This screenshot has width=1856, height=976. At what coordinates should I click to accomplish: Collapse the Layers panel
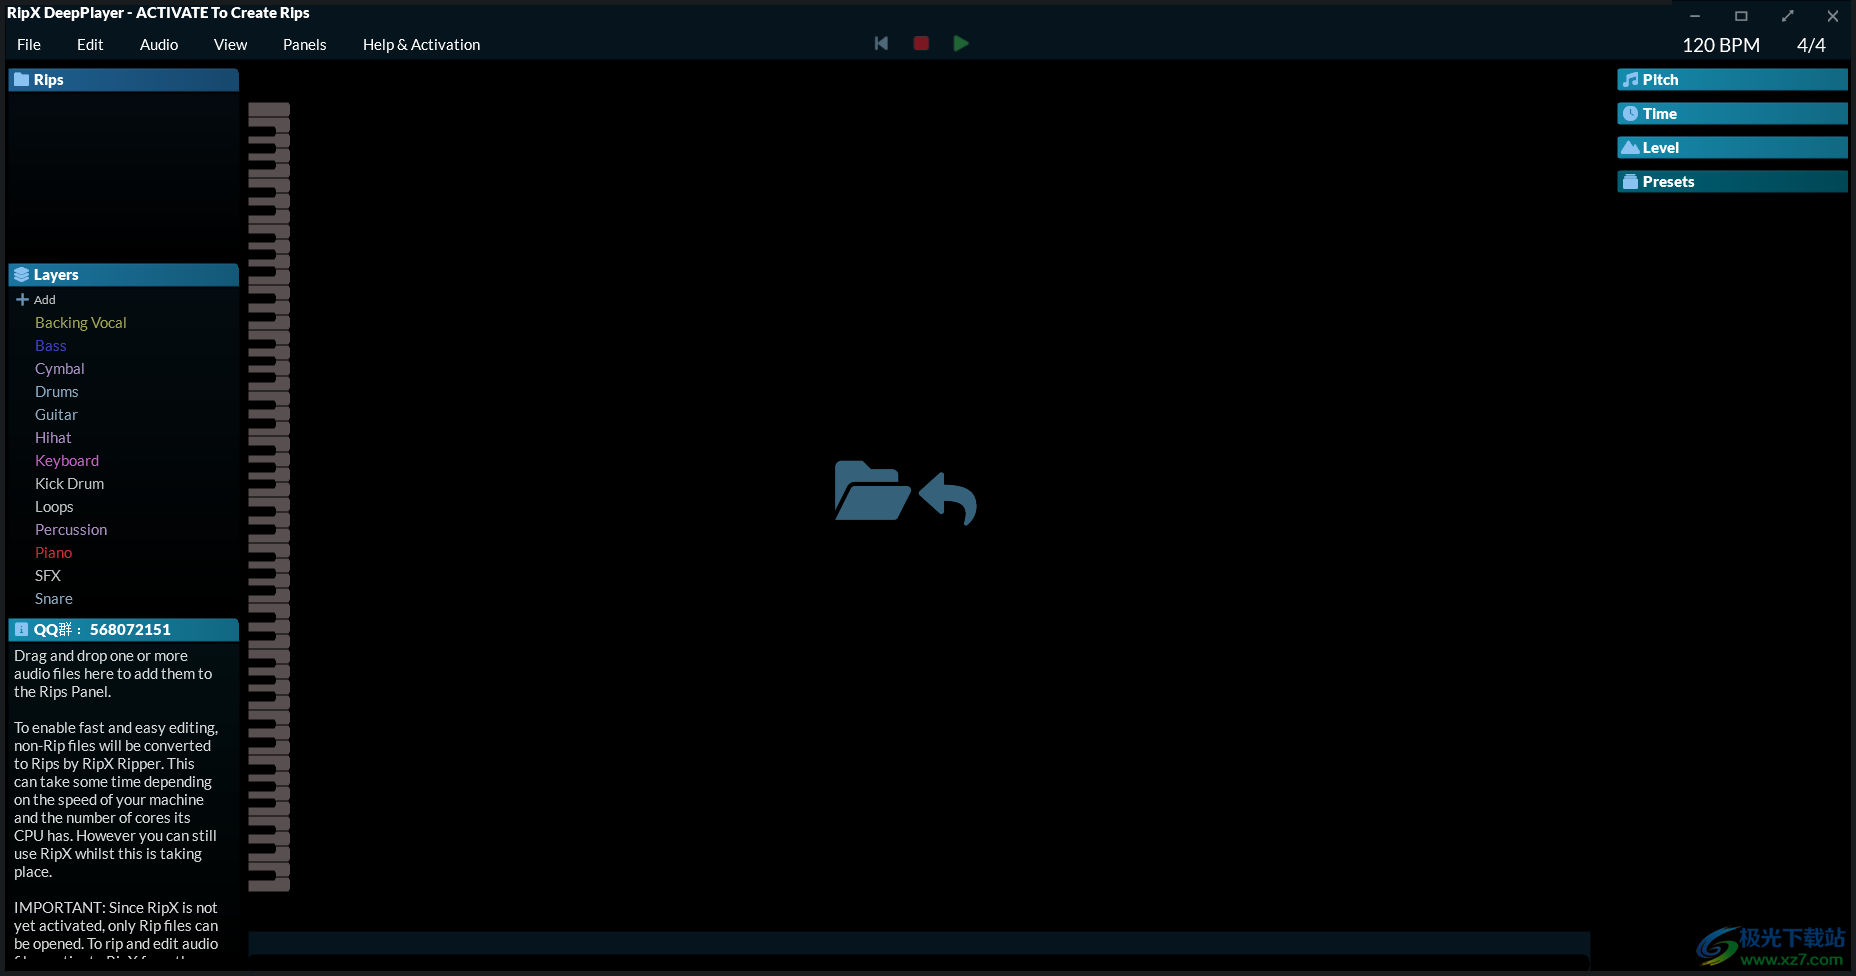click(x=120, y=274)
